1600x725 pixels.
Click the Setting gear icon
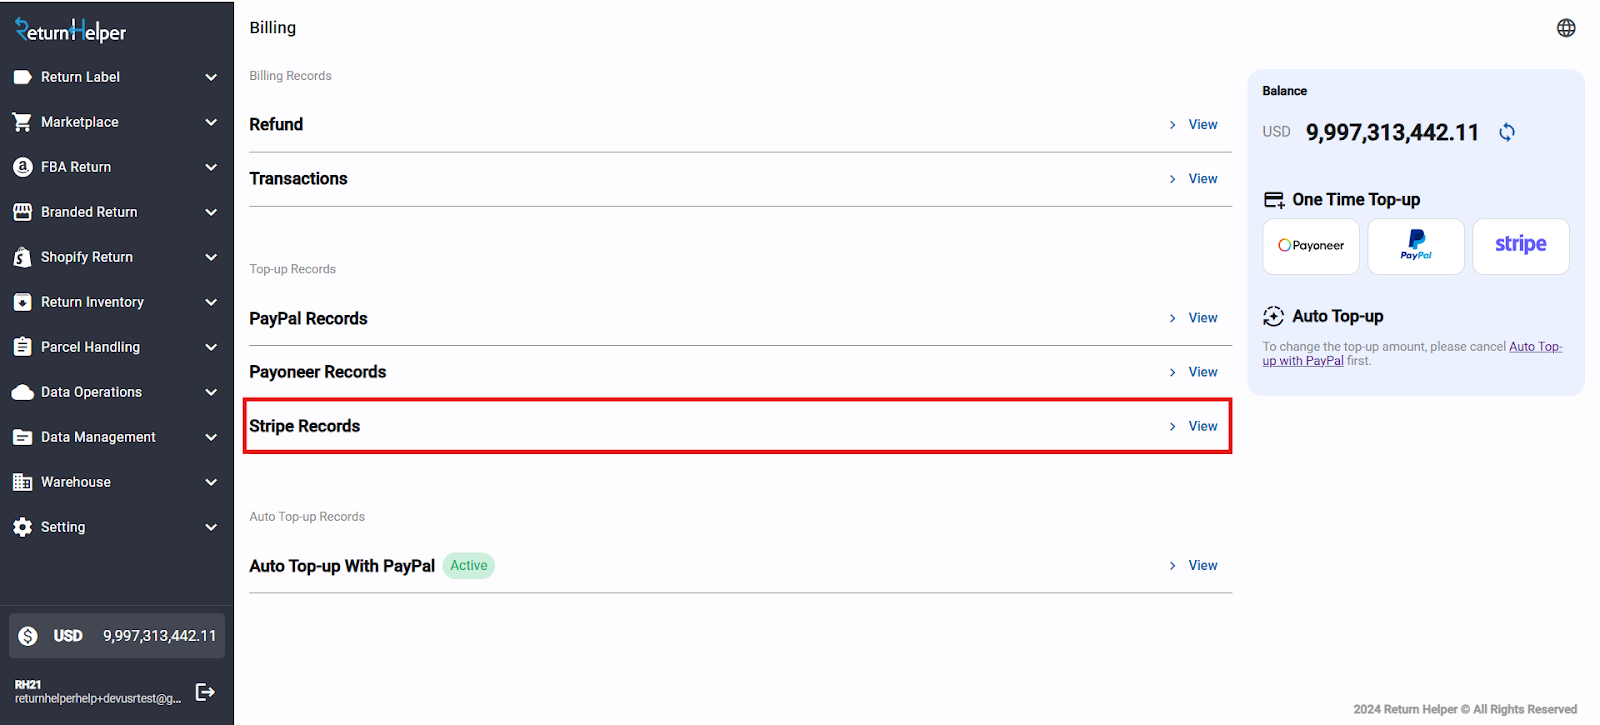23,527
